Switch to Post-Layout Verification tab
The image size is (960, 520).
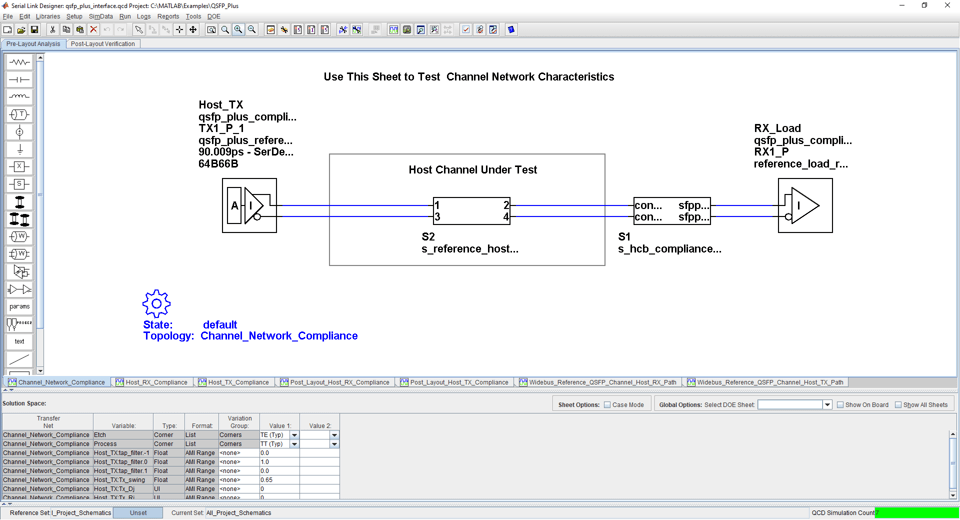click(103, 44)
